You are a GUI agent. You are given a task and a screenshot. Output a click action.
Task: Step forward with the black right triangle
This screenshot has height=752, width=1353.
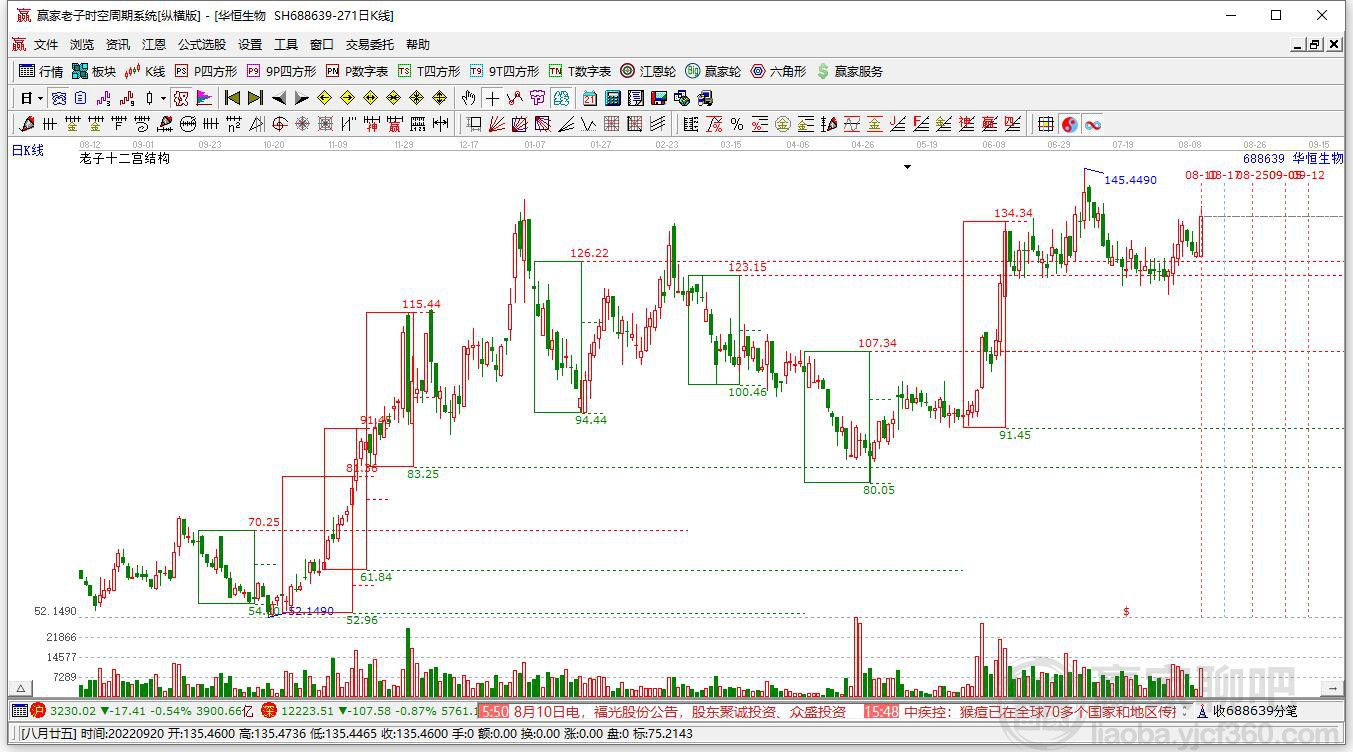(301, 98)
